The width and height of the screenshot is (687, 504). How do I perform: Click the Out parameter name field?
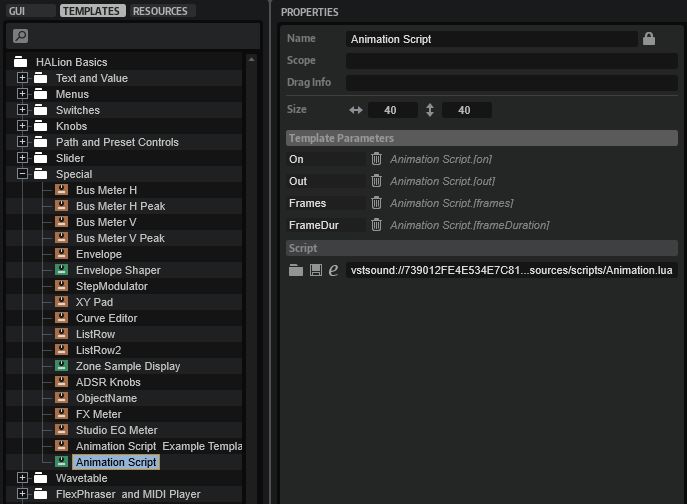tap(326, 181)
